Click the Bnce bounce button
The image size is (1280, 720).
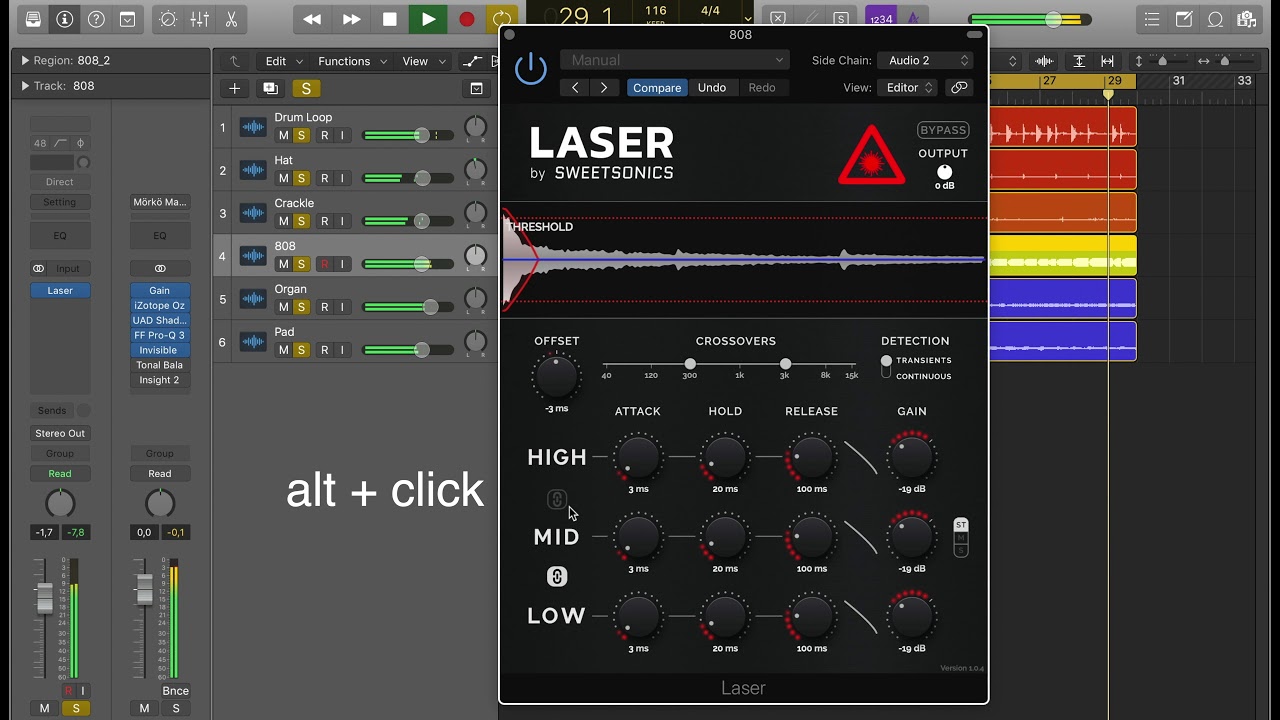click(x=176, y=691)
